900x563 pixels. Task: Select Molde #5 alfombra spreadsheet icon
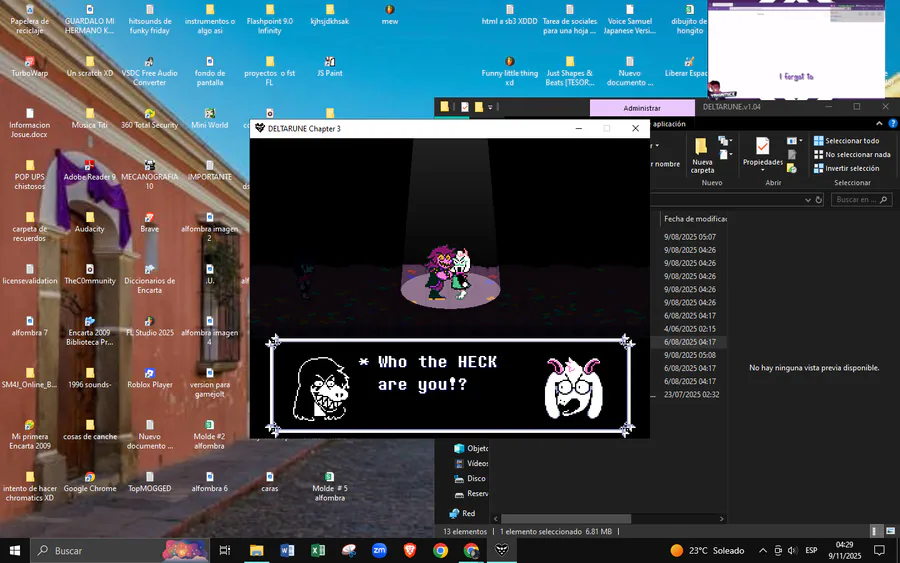pos(329,487)
